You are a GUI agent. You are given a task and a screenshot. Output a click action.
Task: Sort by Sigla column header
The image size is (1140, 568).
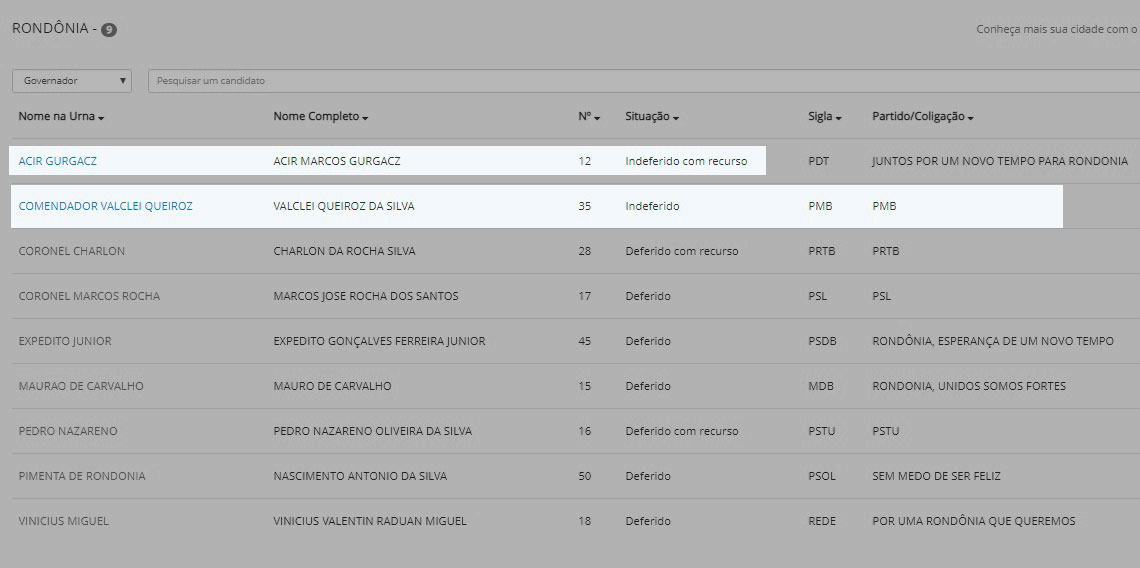coord(824,116)
